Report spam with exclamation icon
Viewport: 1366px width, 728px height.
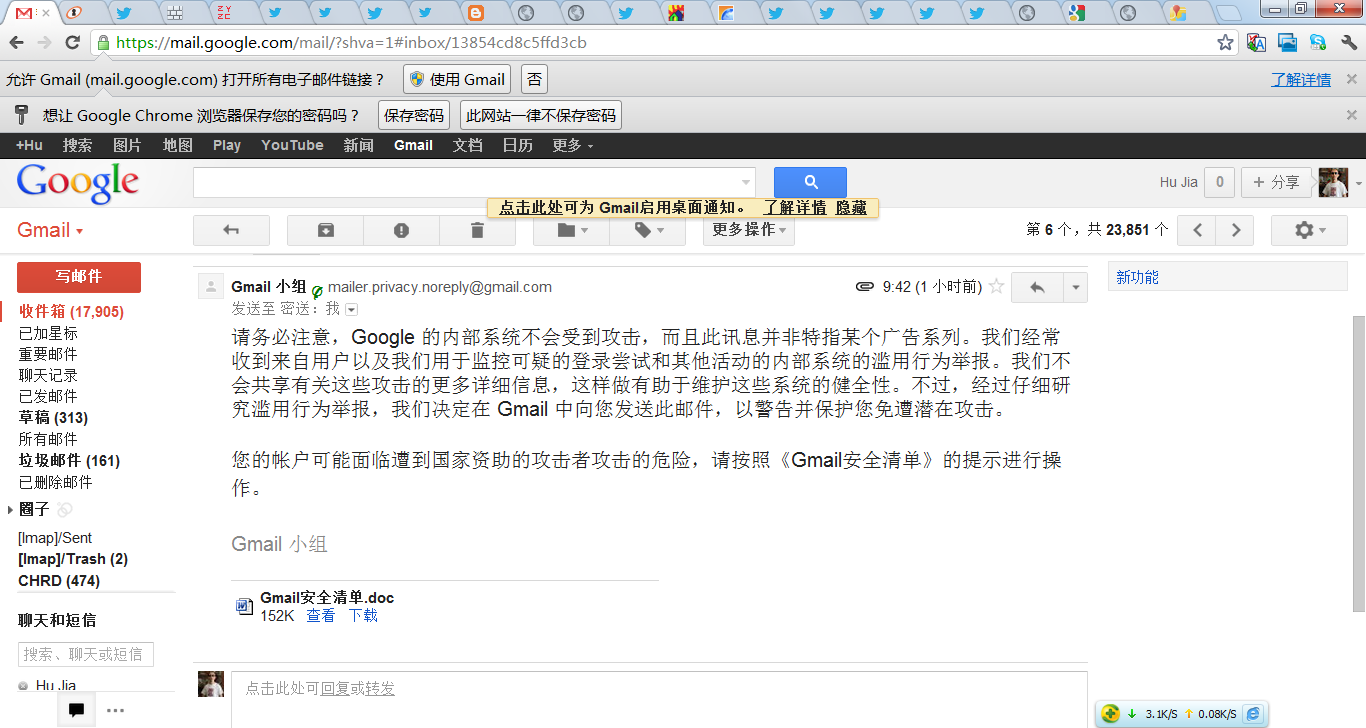point(401,230)
